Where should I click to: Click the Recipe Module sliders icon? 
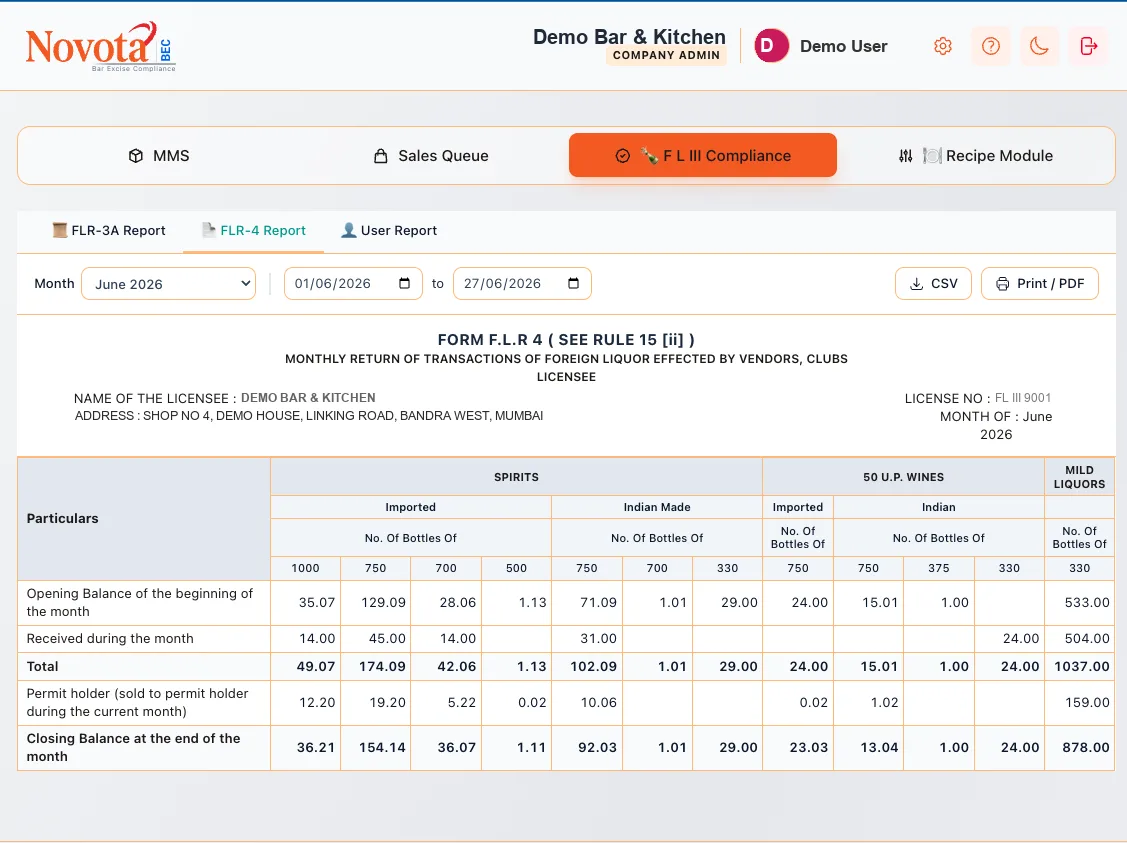pos(906,156)
